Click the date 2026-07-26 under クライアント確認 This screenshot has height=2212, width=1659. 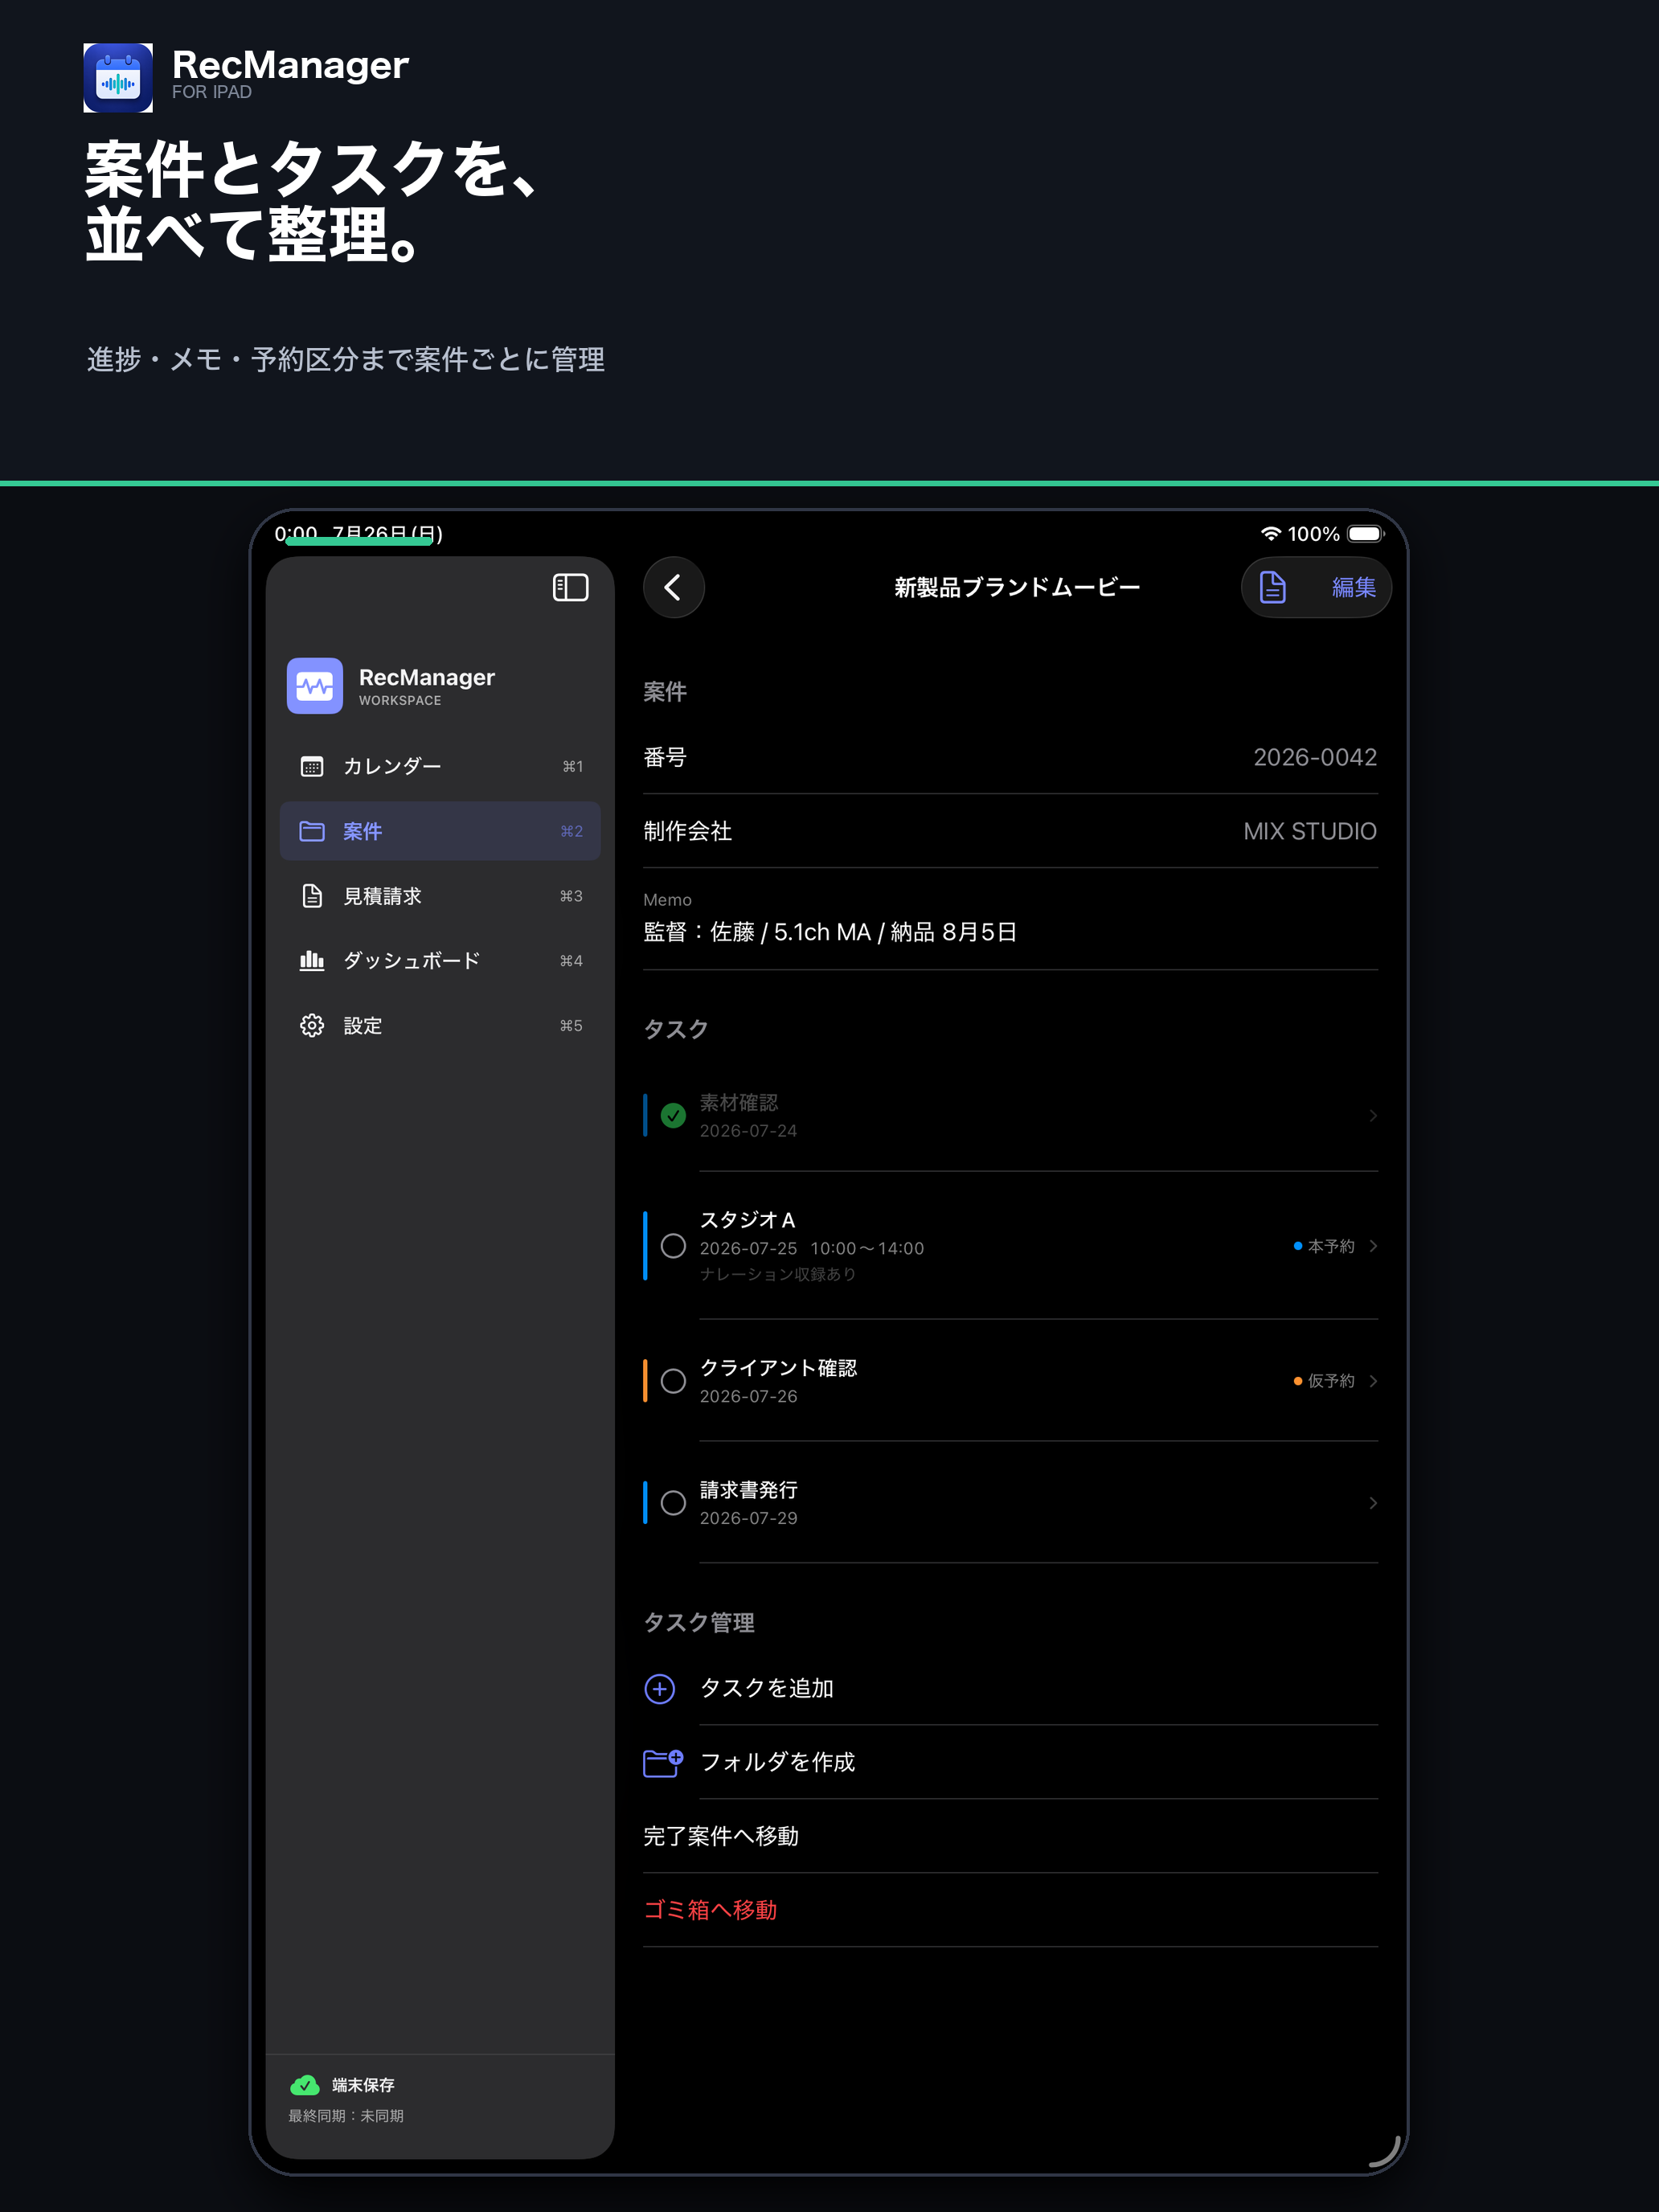pyautogui.click(x=748, y=1396)
